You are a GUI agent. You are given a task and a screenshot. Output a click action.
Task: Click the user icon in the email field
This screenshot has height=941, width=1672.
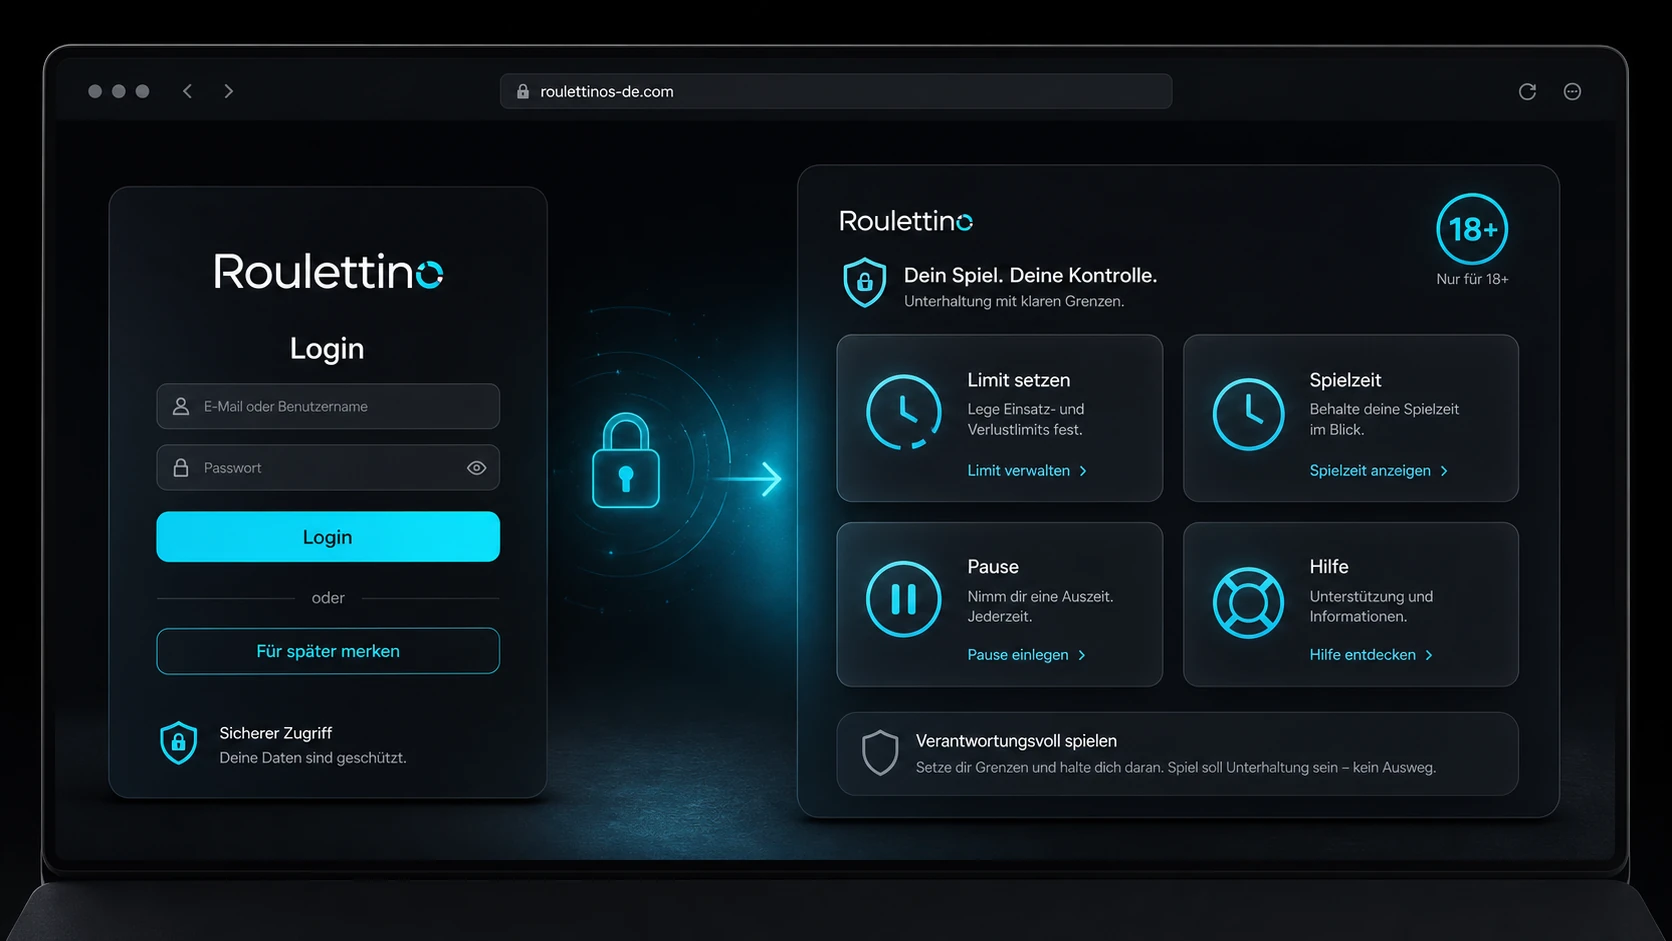click(181, 407)
